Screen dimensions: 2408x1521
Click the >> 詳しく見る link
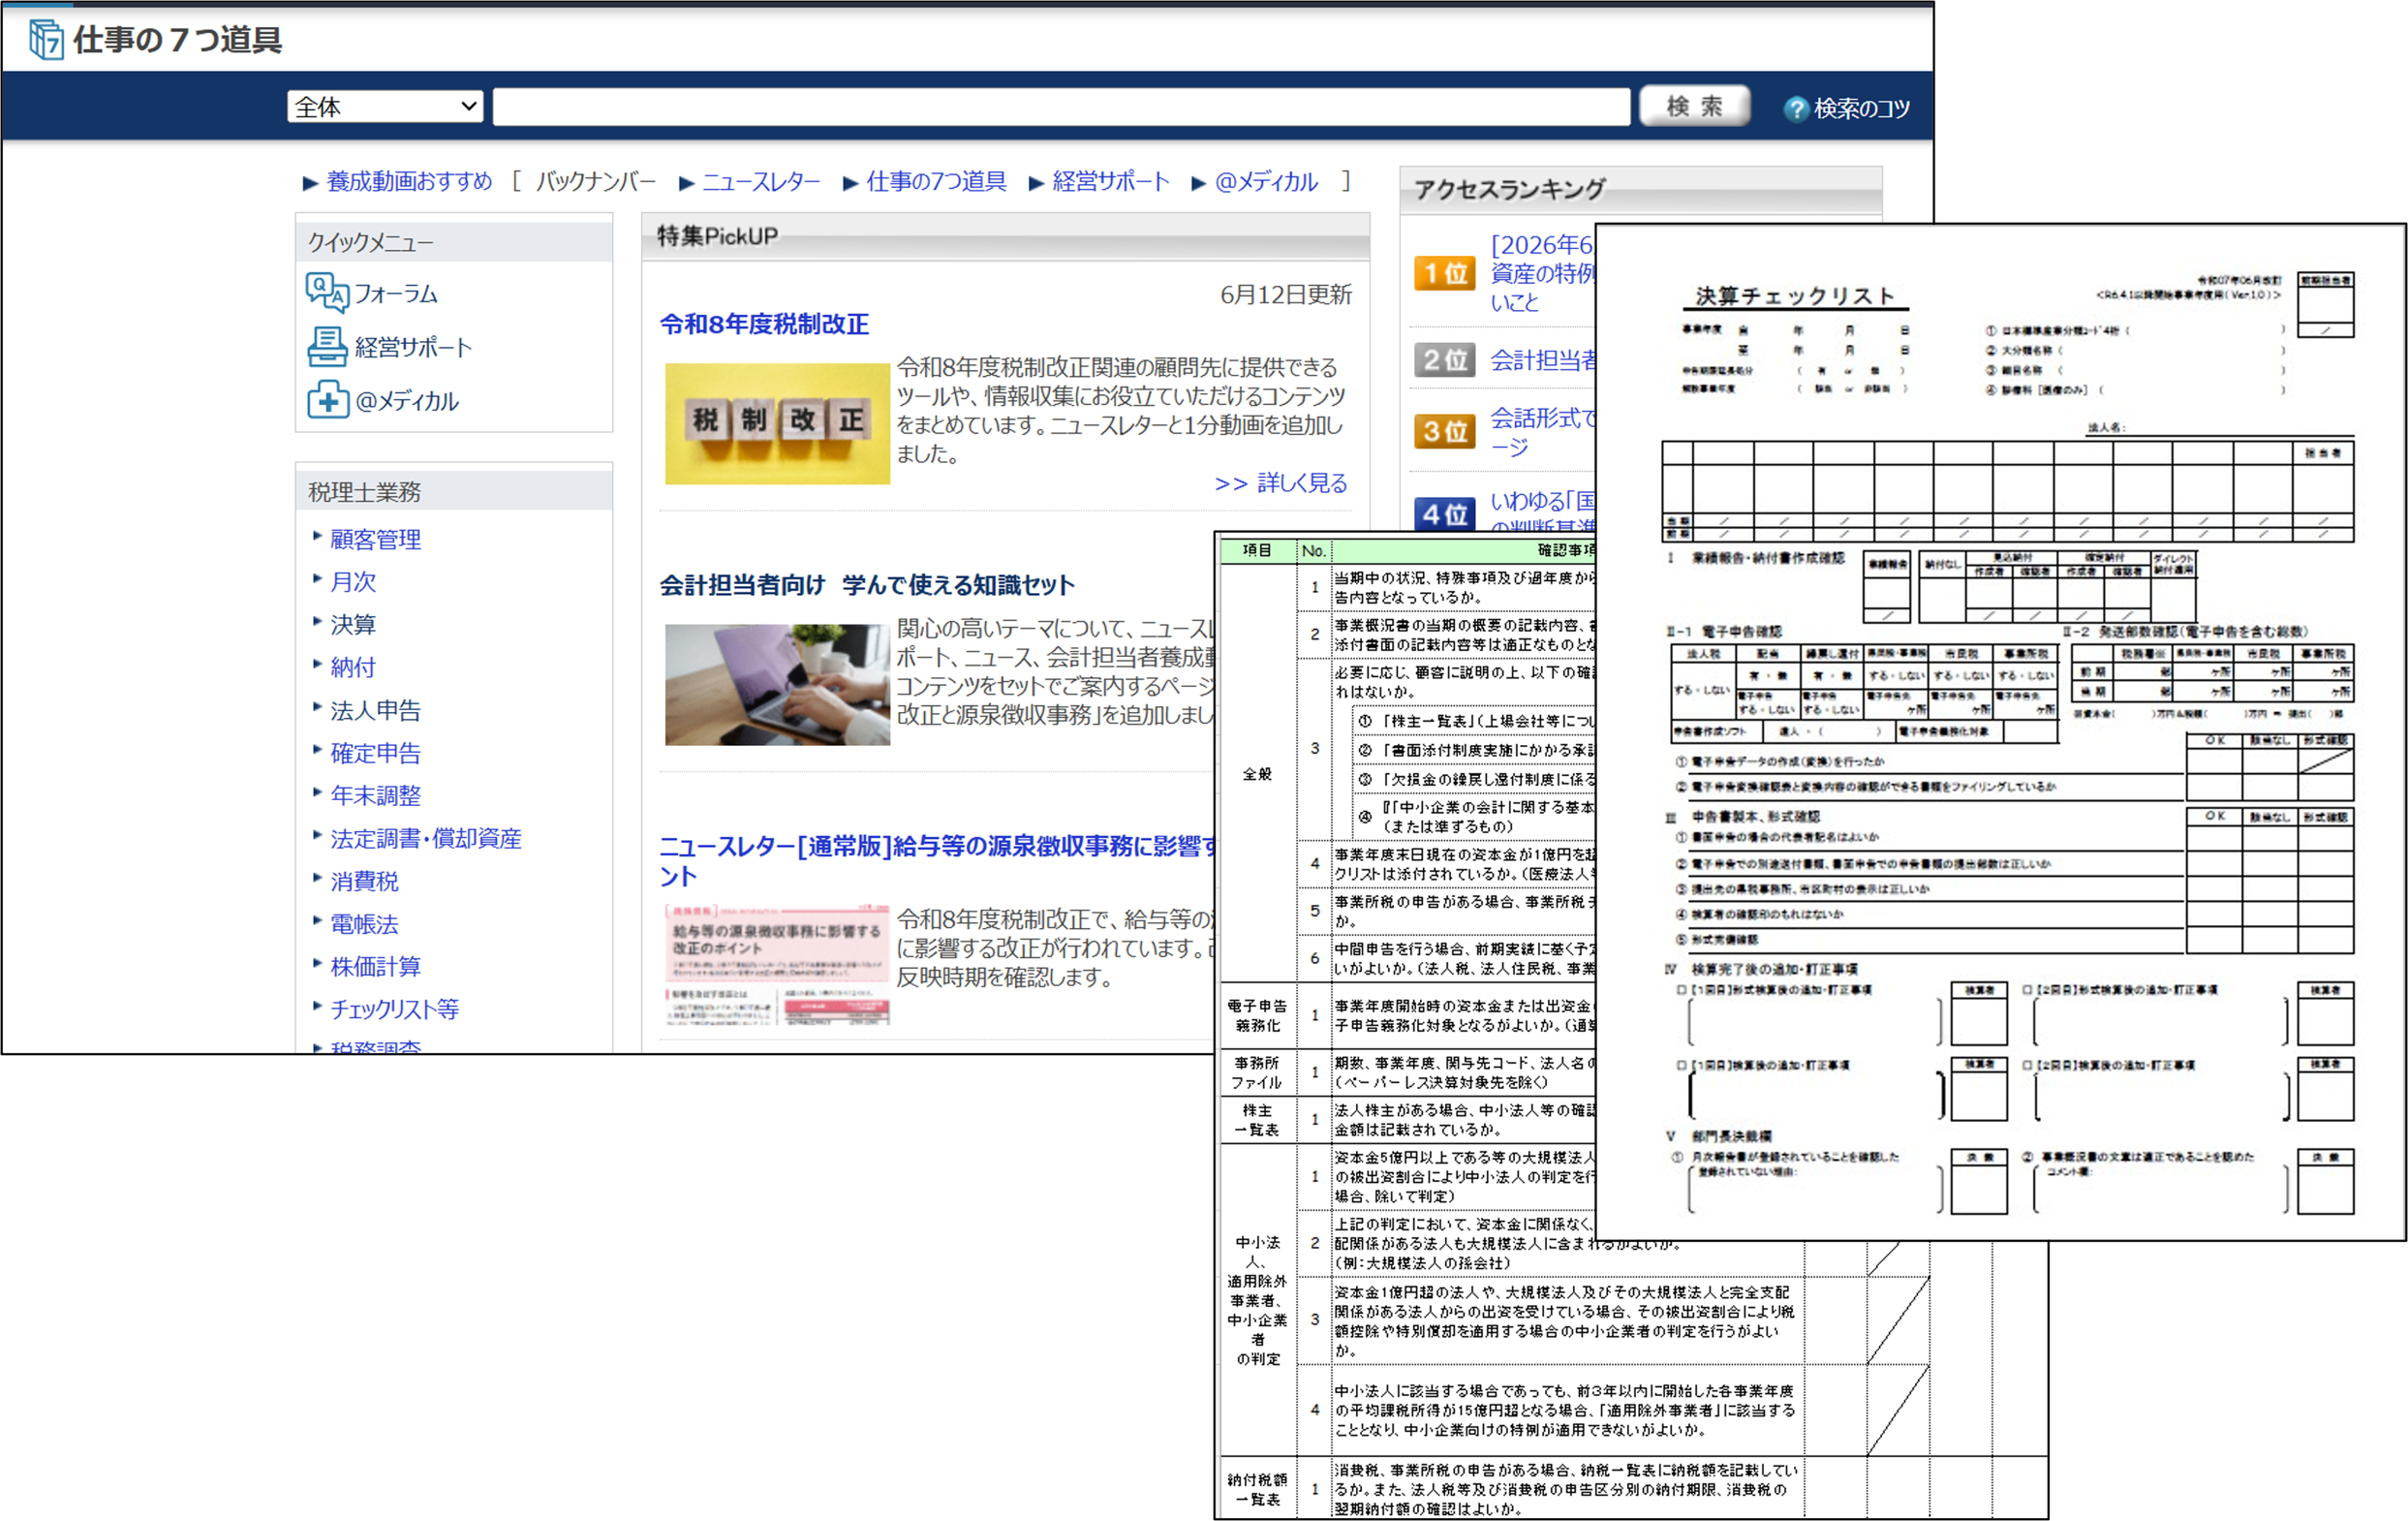(x=1281, y=484)
